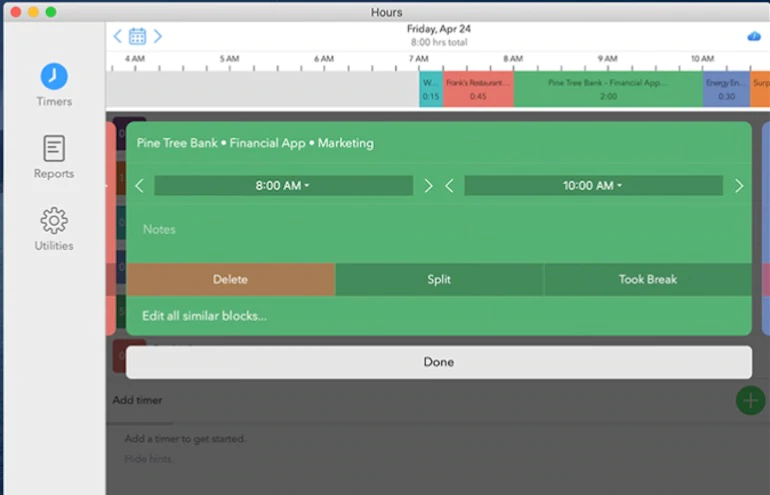Click the cloud sync icon

(754, 36)
